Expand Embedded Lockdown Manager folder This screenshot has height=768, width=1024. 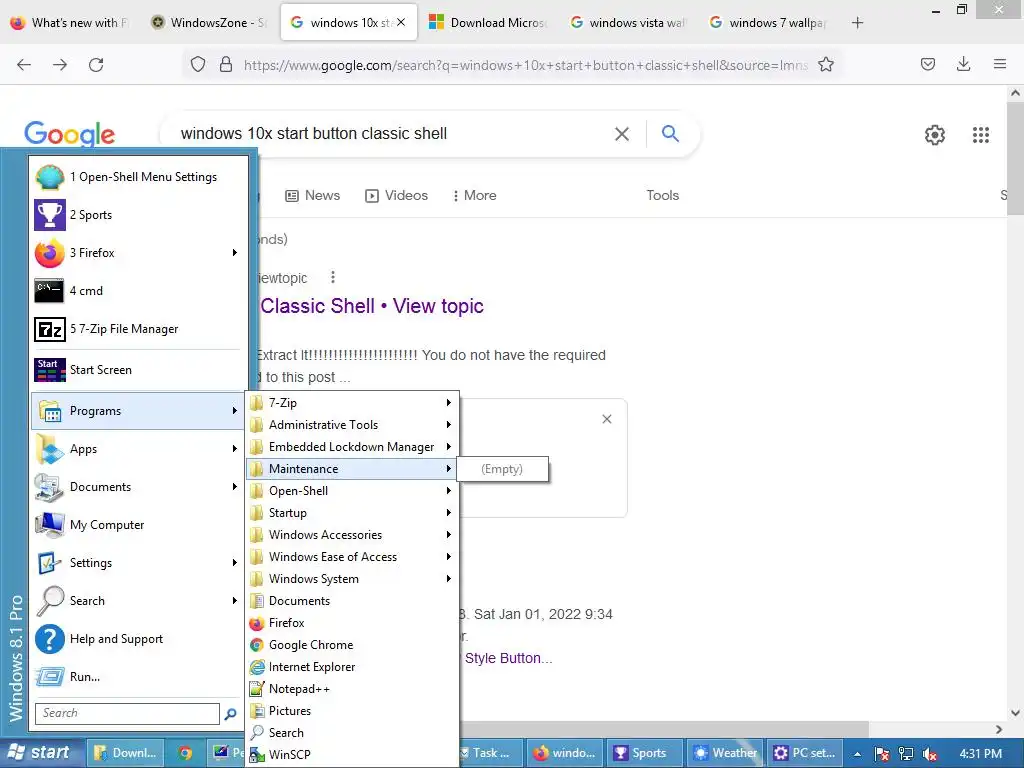353,447
